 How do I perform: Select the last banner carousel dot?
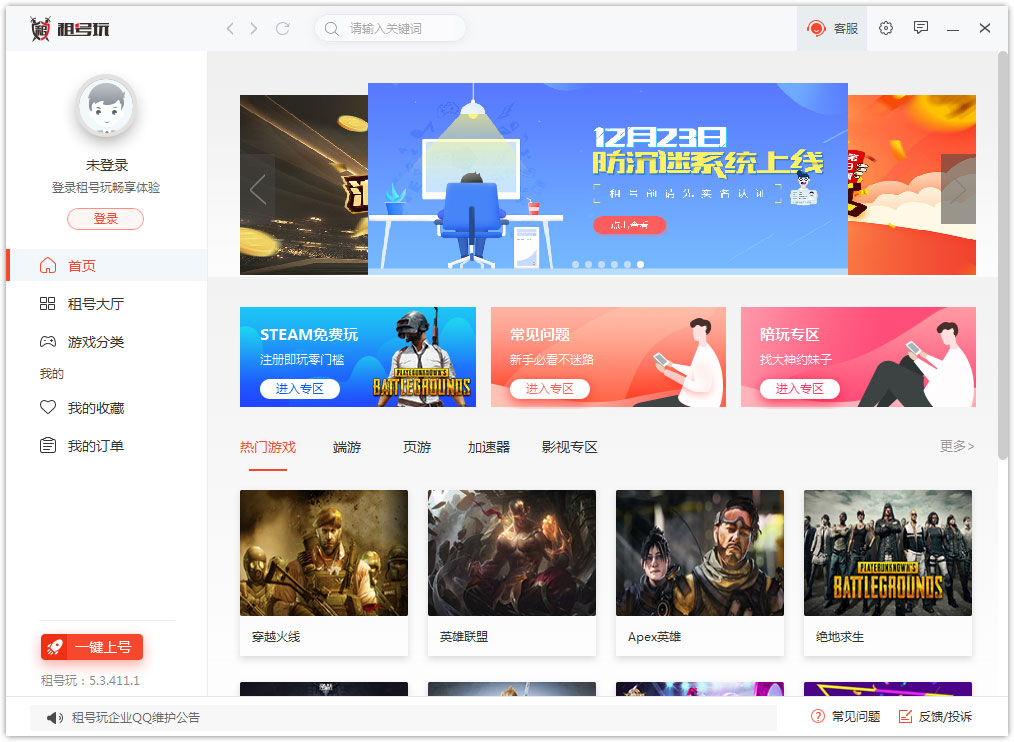tap(640, 265)
